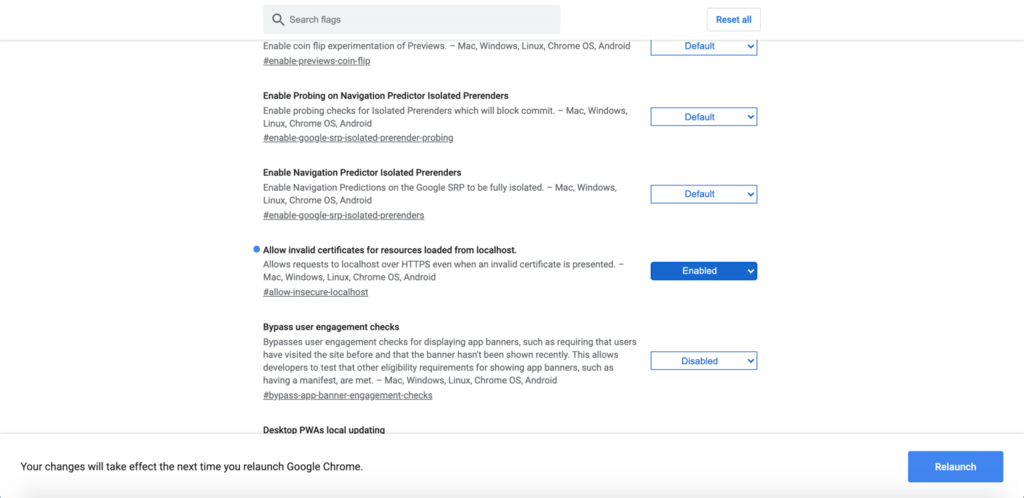The image size is (1024, 498).
Task: Select the Enable Probing on Navigation Predictor heading
Action: click(385, 96)
